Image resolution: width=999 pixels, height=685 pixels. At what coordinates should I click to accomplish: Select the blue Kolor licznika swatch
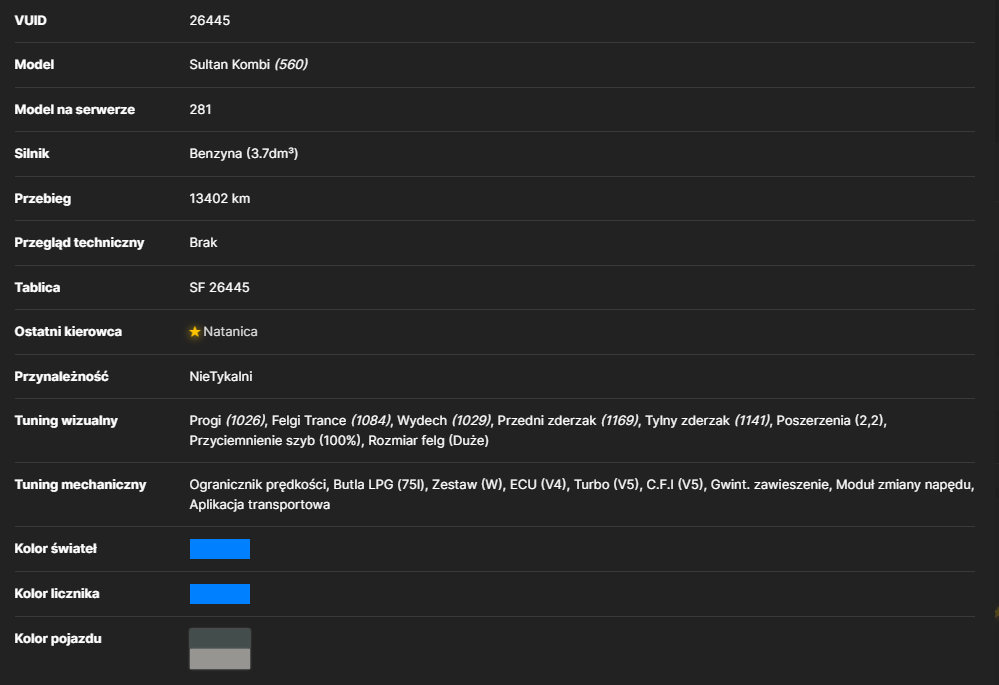pyautogui.click(x=220, y=594)
